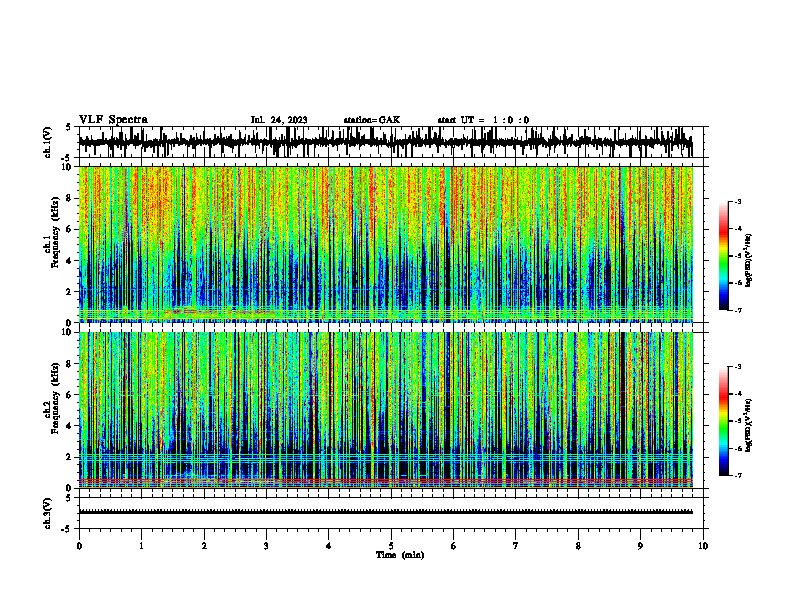
Task: Click the VLF Spectra title text
Action: tap(113, 120)
